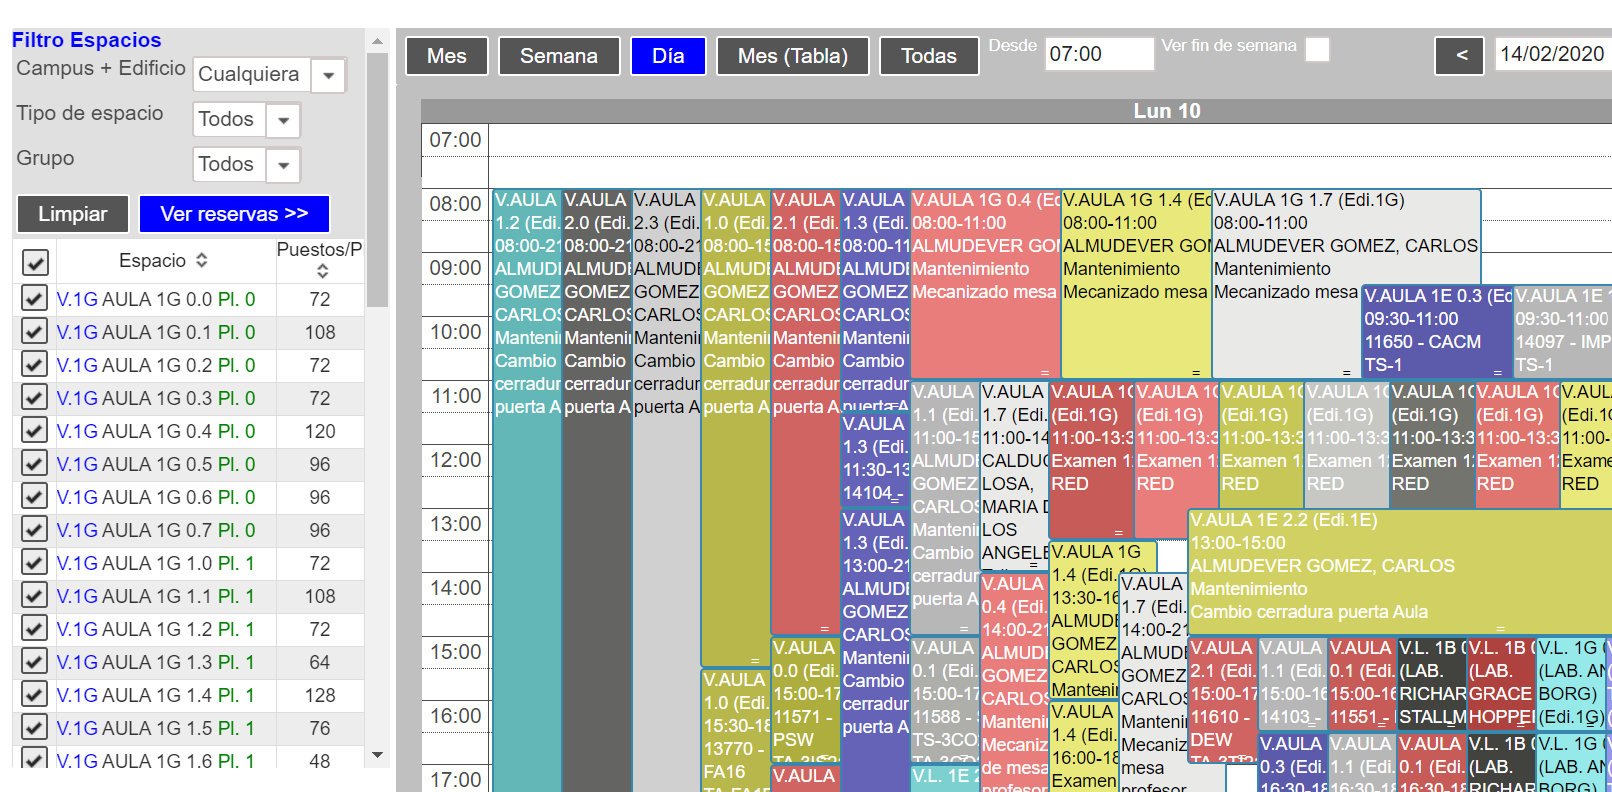This screenshot has width=1612, height=792.
Task: Toggle the select-all spaces checkbox
Action: pyautogui.click(x=35, y=262)
